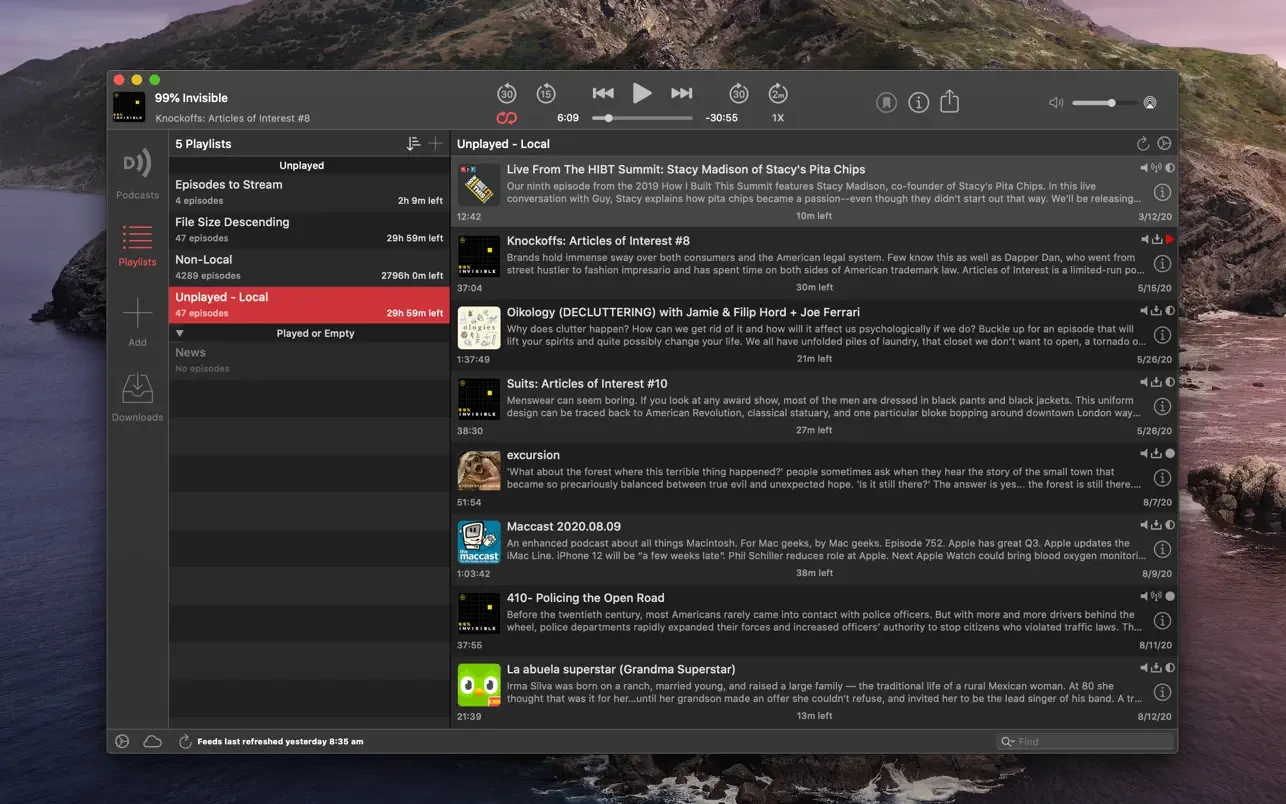Viewport: 1286px width, 804px height.
Task: Share the current episode
Action: pyautogui.click(x=950, y=102)
